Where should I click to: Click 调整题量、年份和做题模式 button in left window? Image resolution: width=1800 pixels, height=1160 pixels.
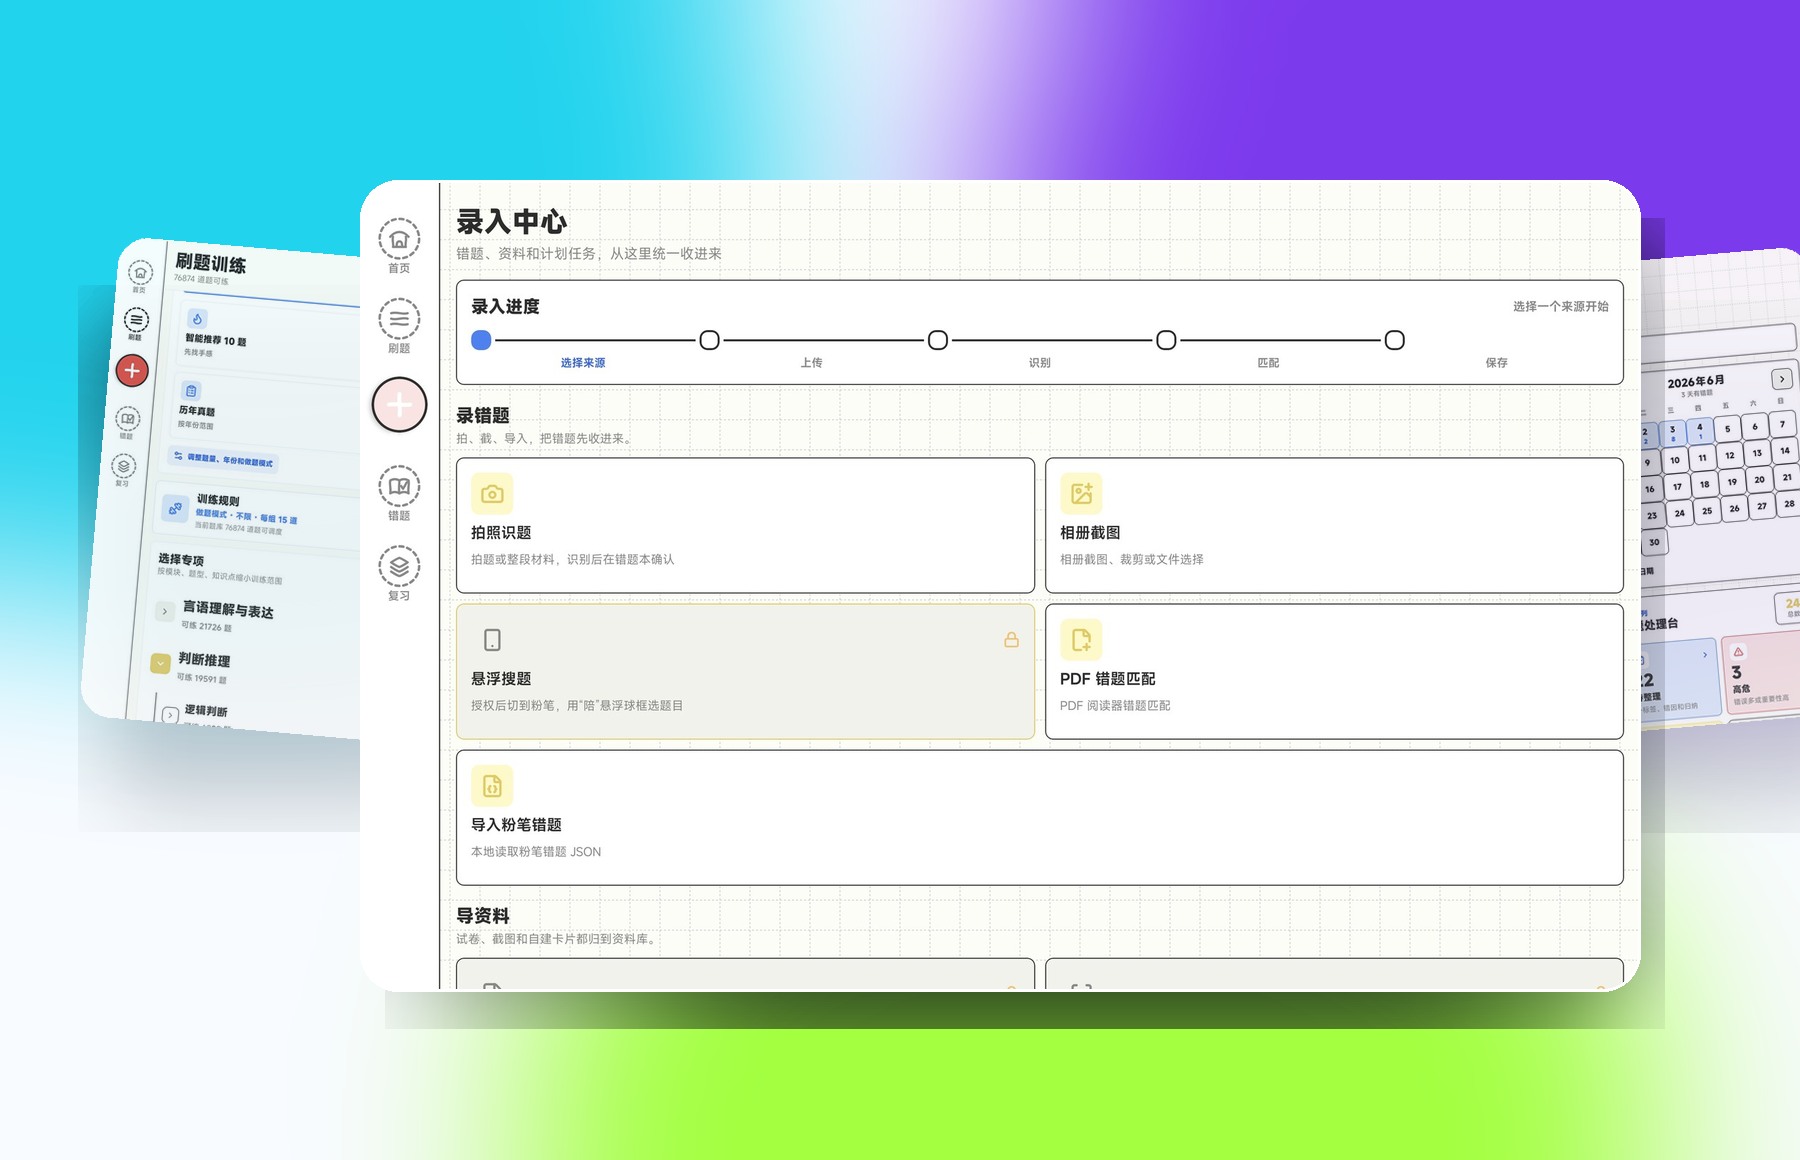pyautogui.click(x=223, y=460)
